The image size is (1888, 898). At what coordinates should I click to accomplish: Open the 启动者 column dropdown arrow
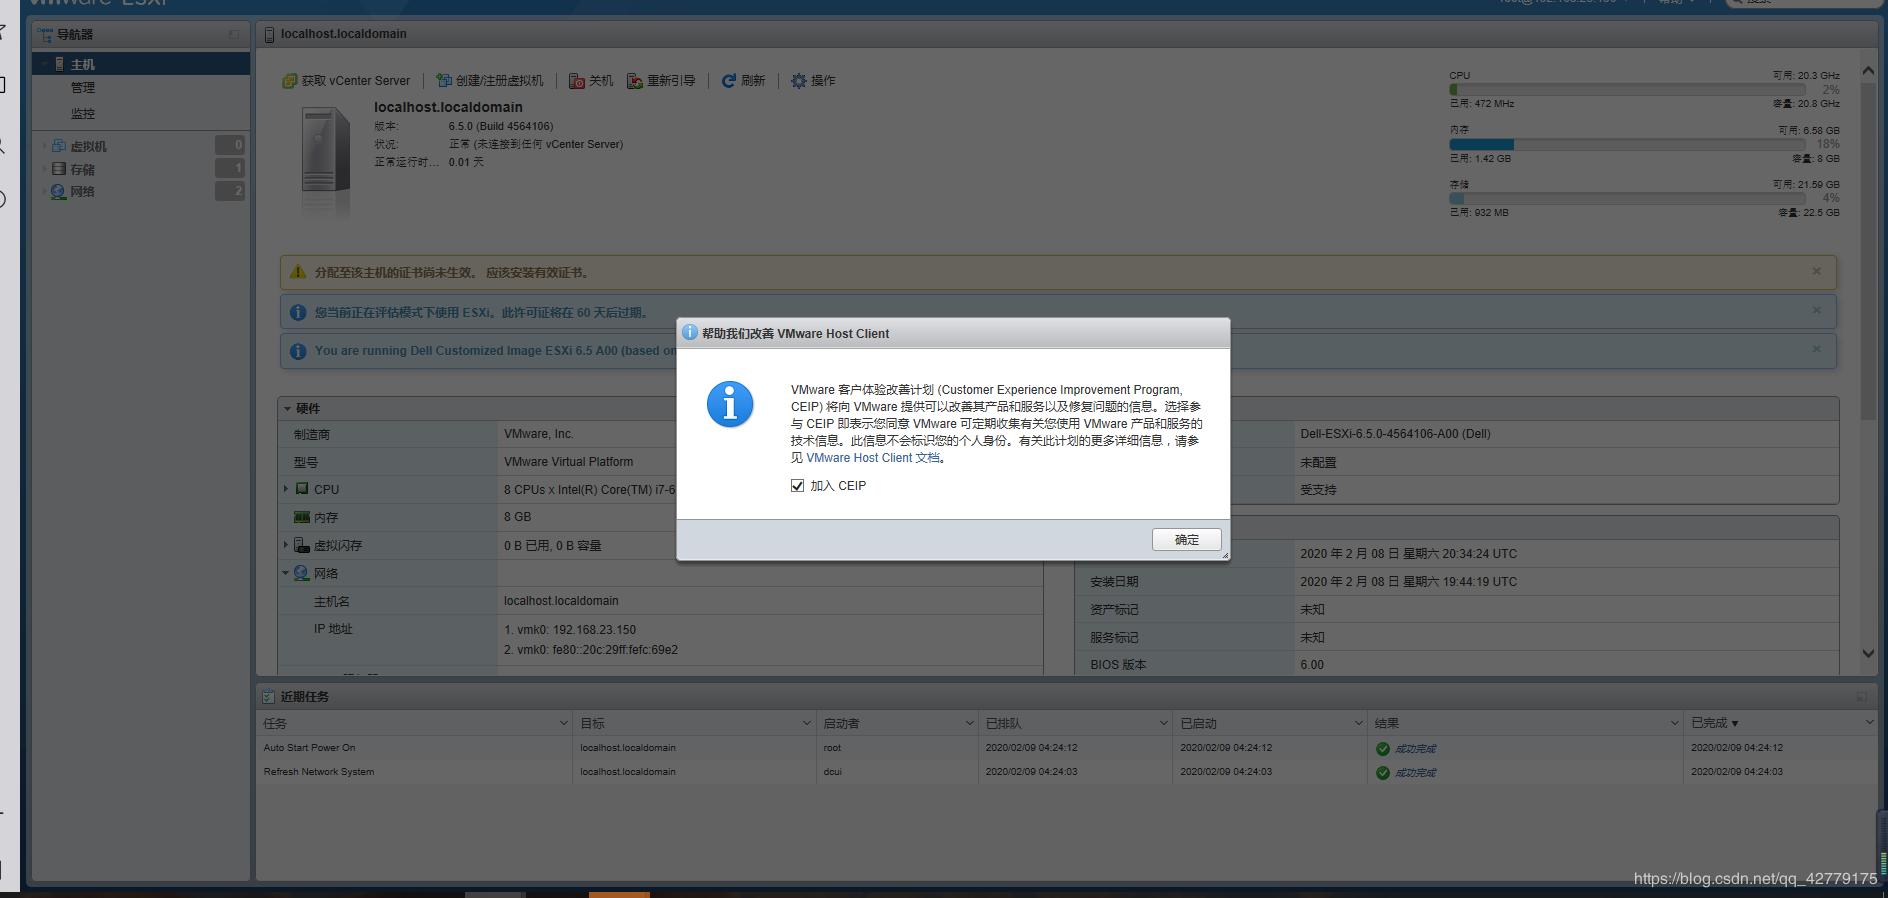pos(969,723)
